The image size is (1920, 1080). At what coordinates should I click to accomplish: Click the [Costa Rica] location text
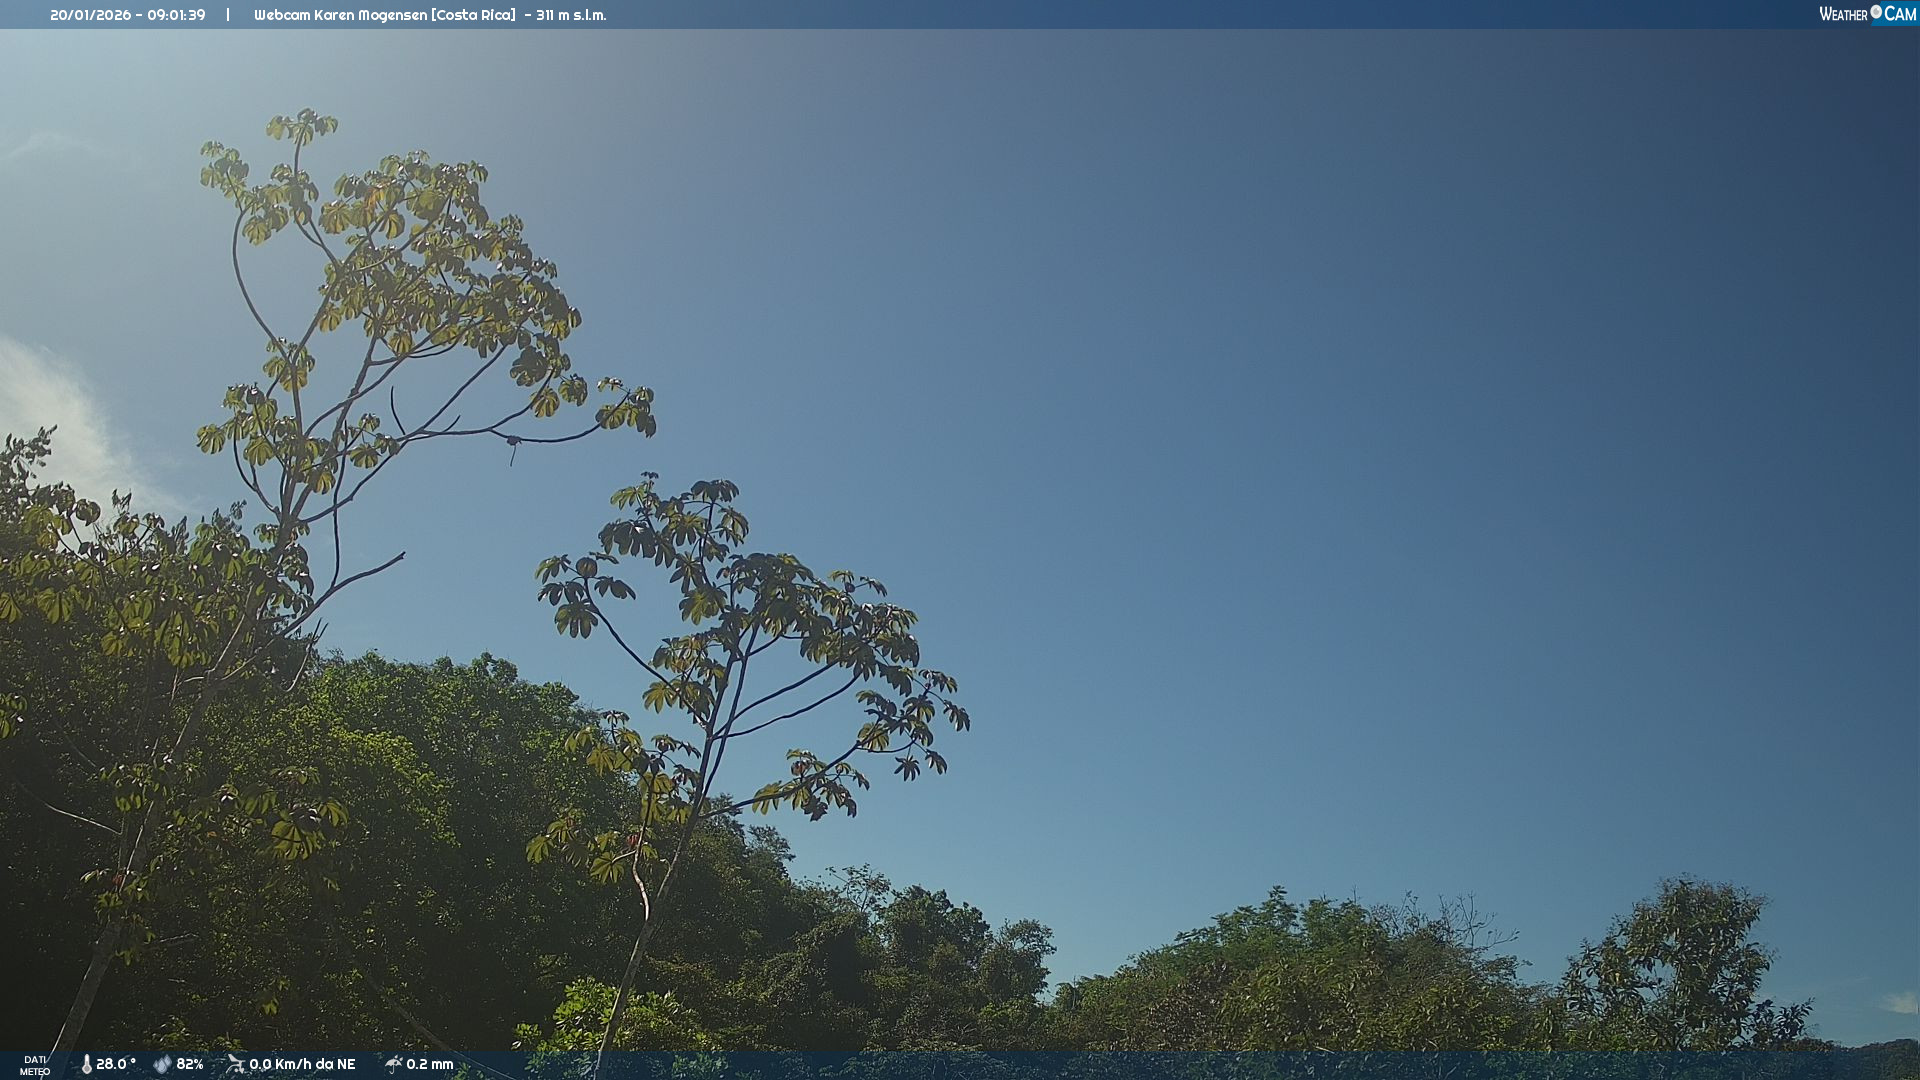pyautogui.click(x=473, y=15)
